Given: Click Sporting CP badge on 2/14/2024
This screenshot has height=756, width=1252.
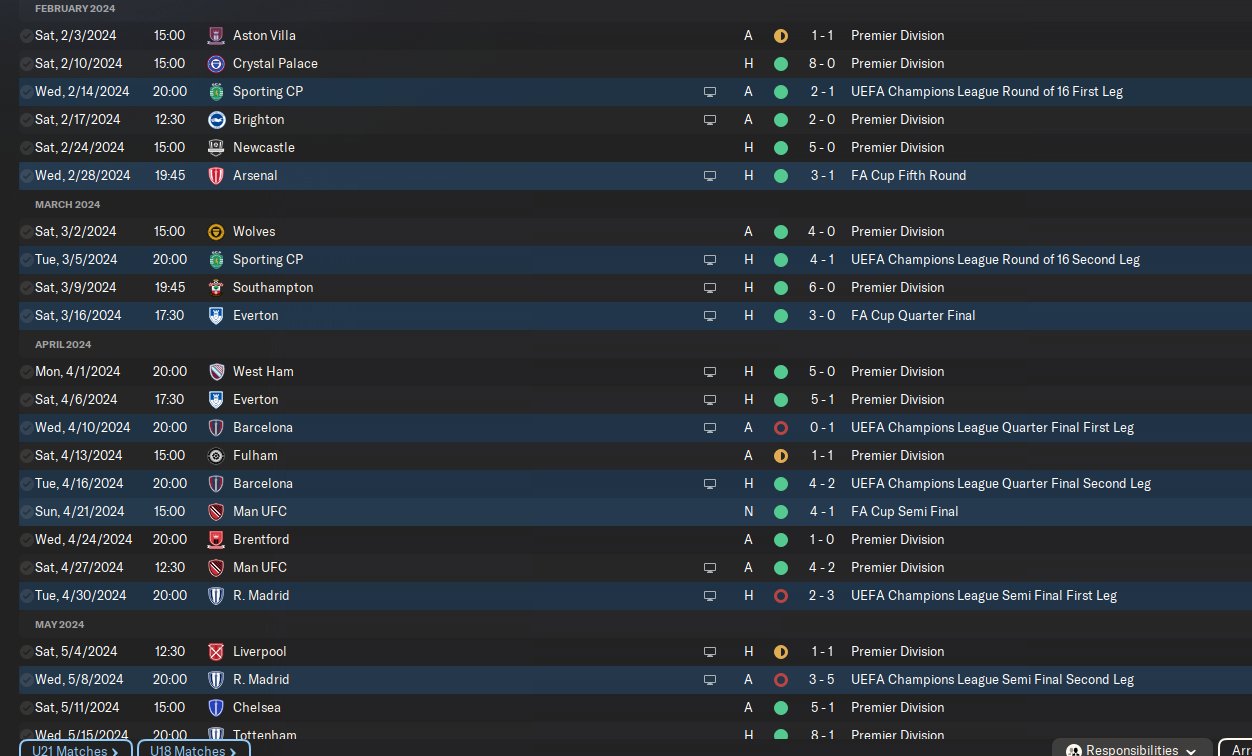Looking at the screenshot, I should (216, 91).
